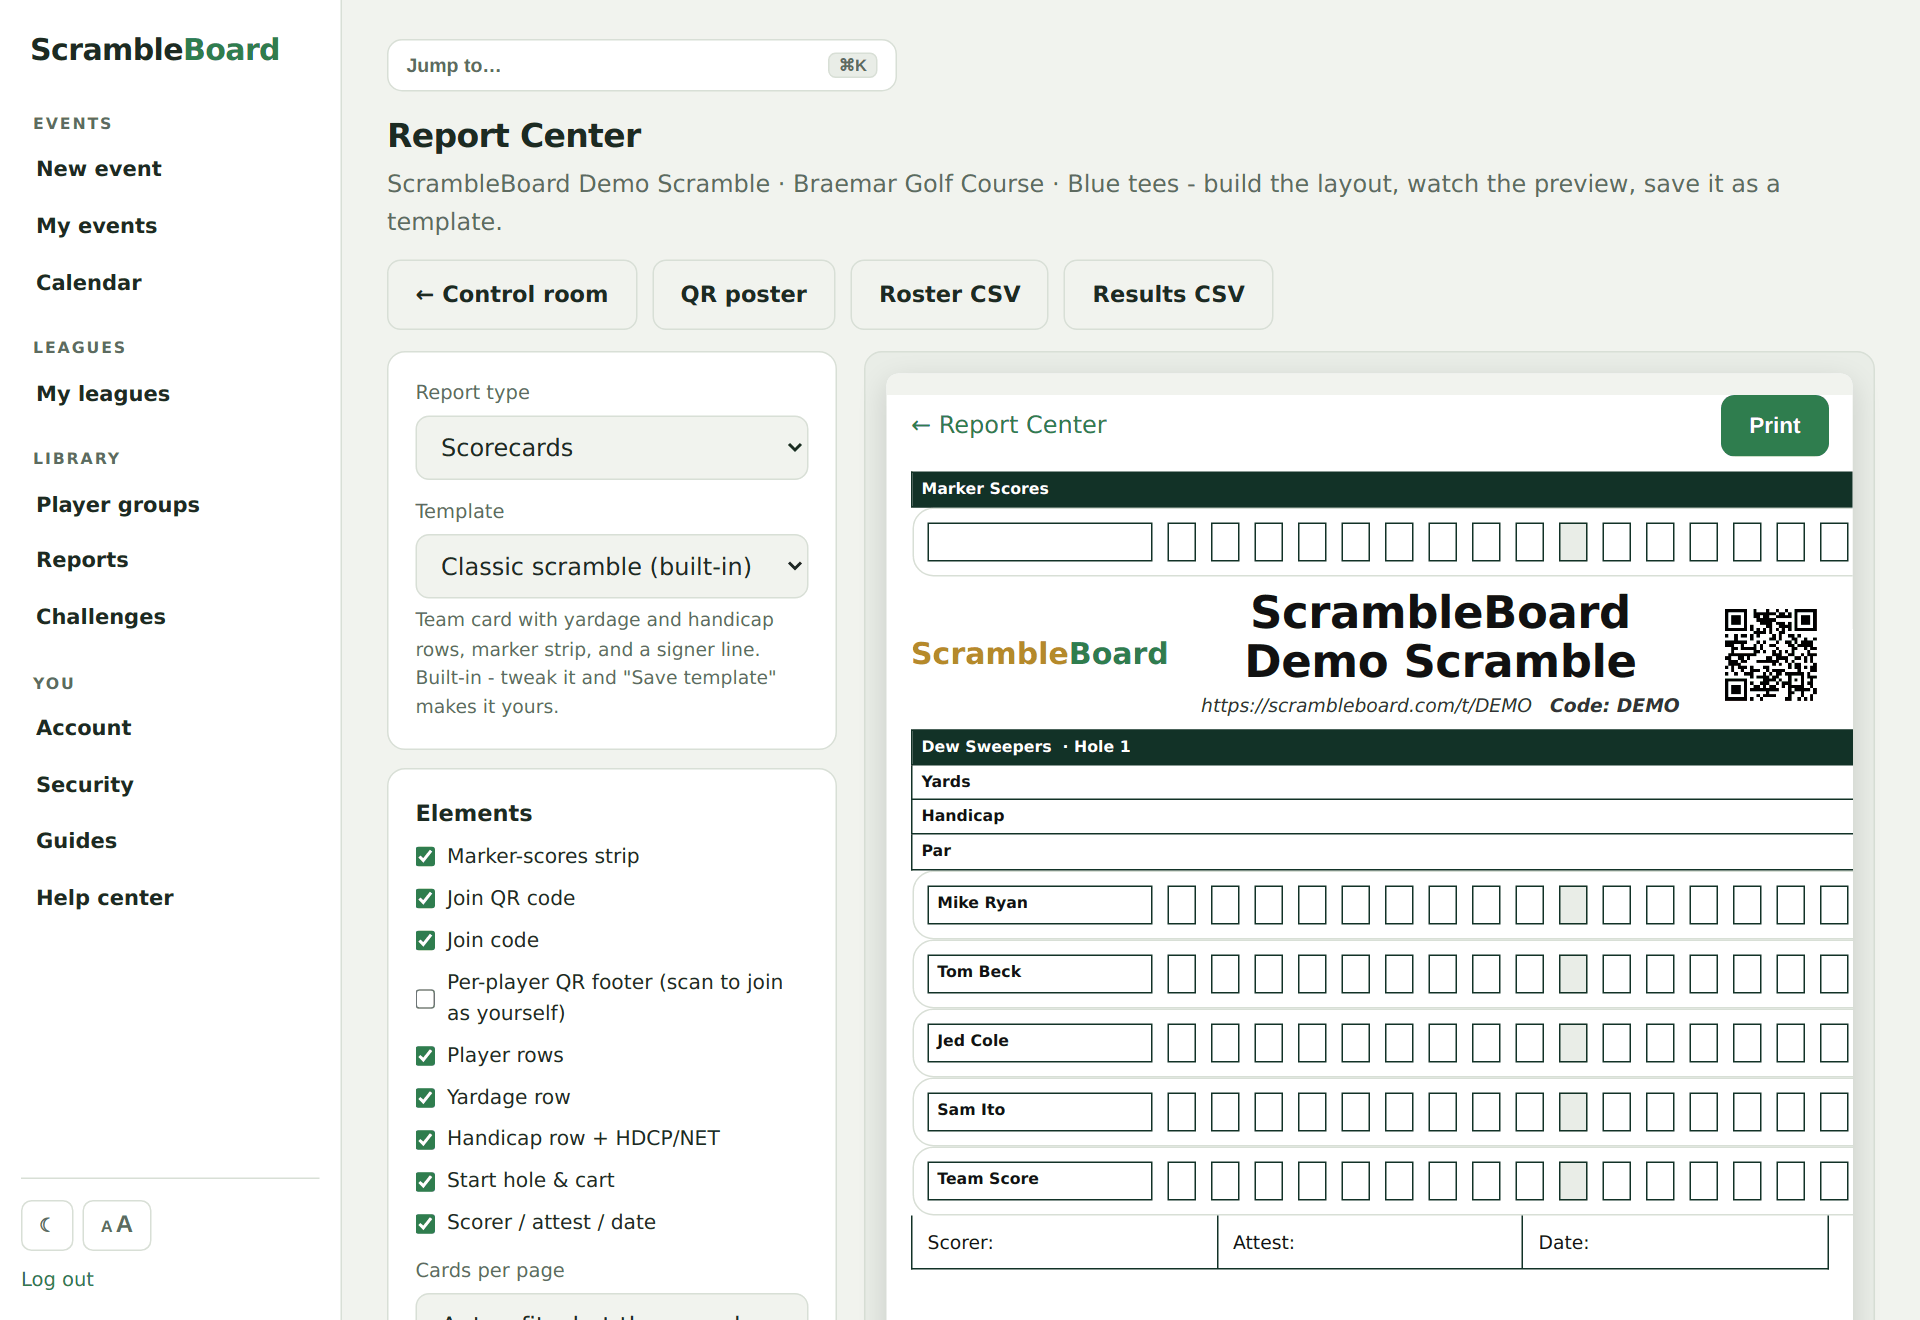Screen dimensions: 1920x1320
Task: Click the Jed Cole name box
Action: [x=1040, y=1042]
